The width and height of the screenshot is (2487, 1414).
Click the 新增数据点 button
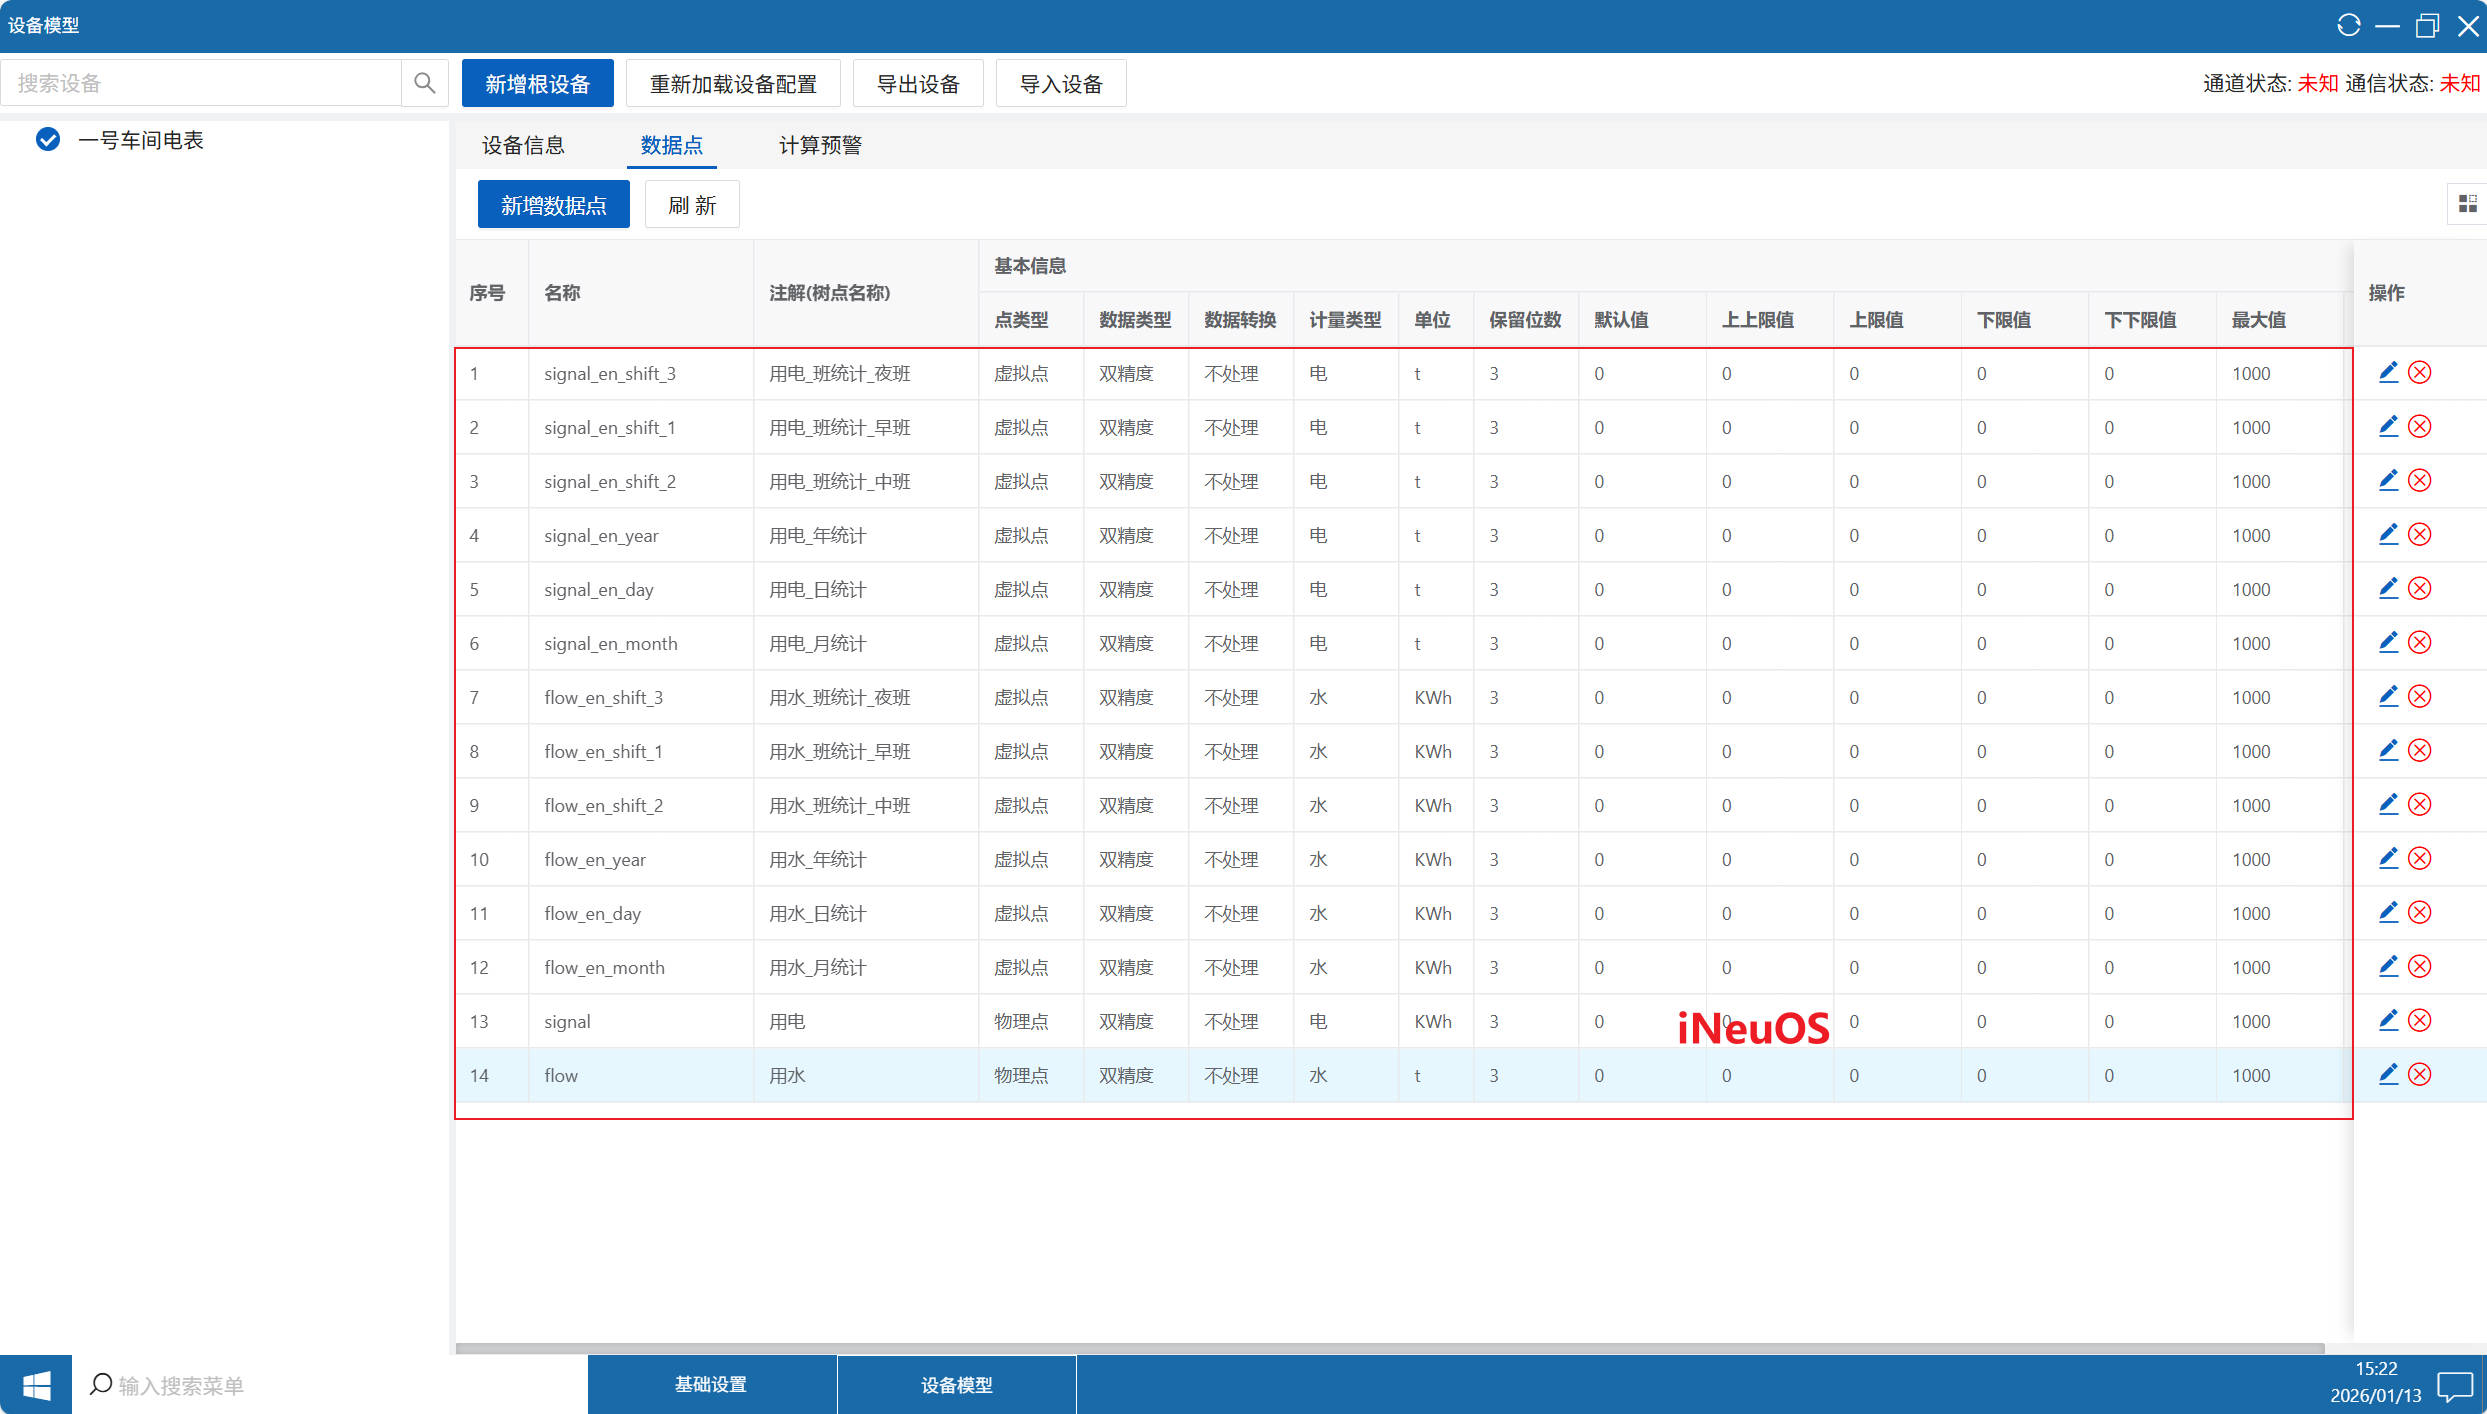[553, 205]
